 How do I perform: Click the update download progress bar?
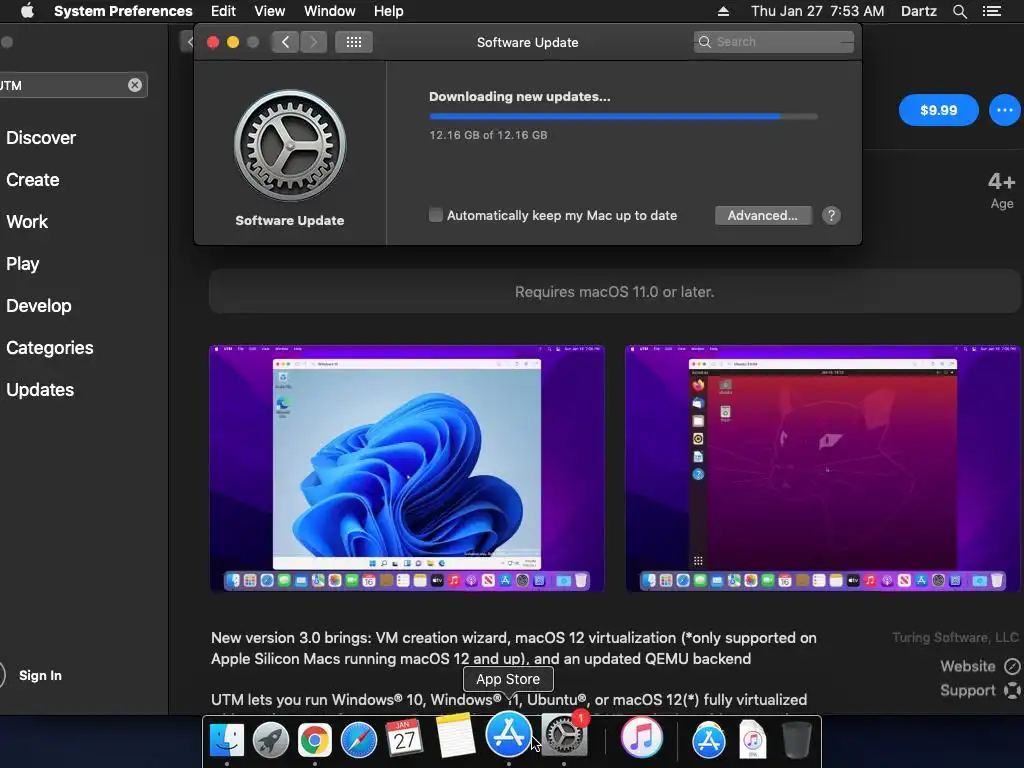click(x=623, y=116)
